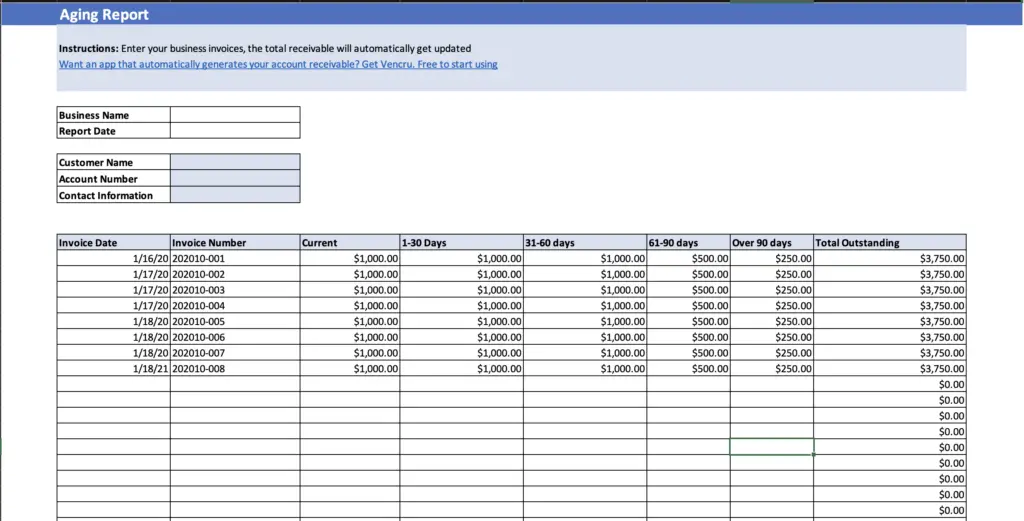Click 31-60 days amount for invoice 202010-003
The height and width of the screenshot is (521, 1024).
pos(584,289)
